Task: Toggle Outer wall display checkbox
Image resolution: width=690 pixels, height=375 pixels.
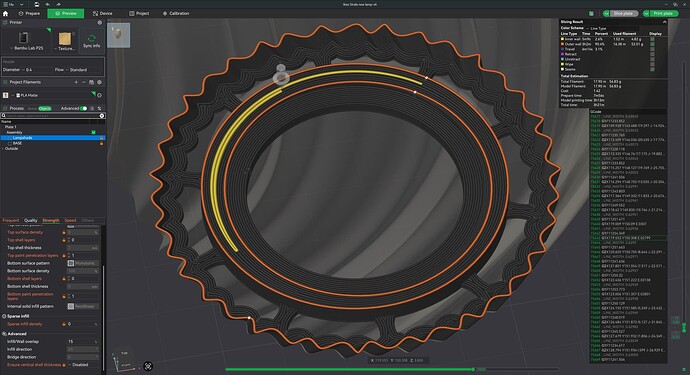Action: pos(652,44)
